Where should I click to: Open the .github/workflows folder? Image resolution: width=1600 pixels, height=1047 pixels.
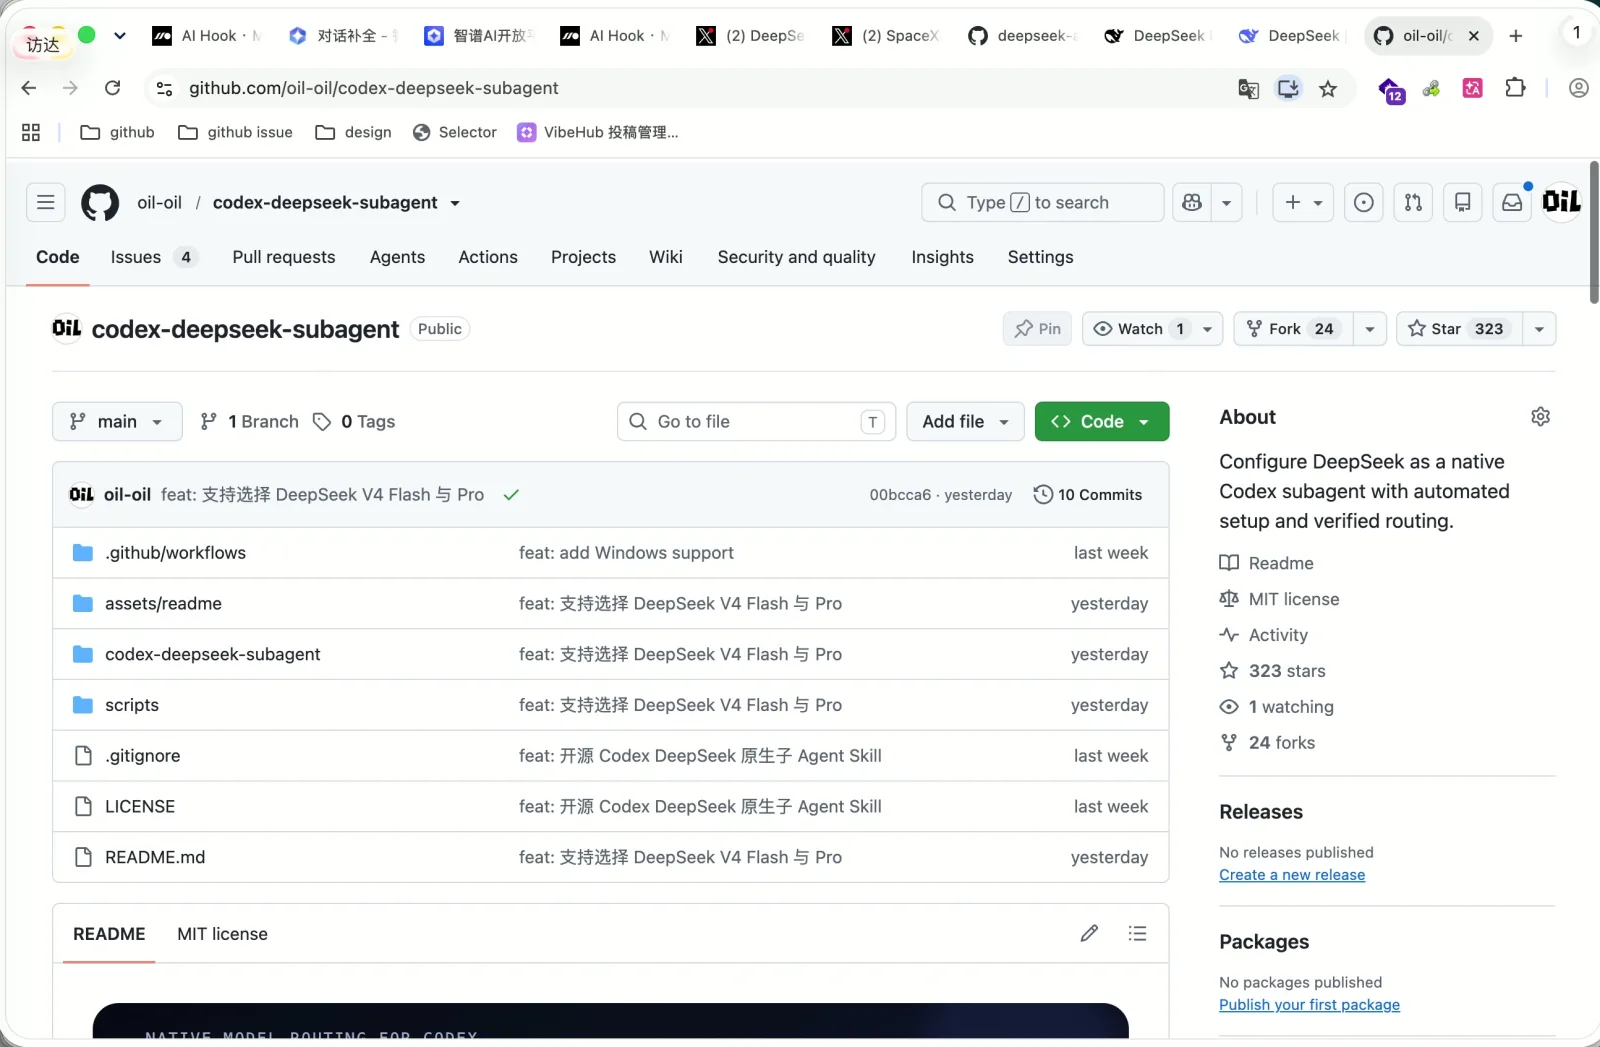[x=175, y=553]
